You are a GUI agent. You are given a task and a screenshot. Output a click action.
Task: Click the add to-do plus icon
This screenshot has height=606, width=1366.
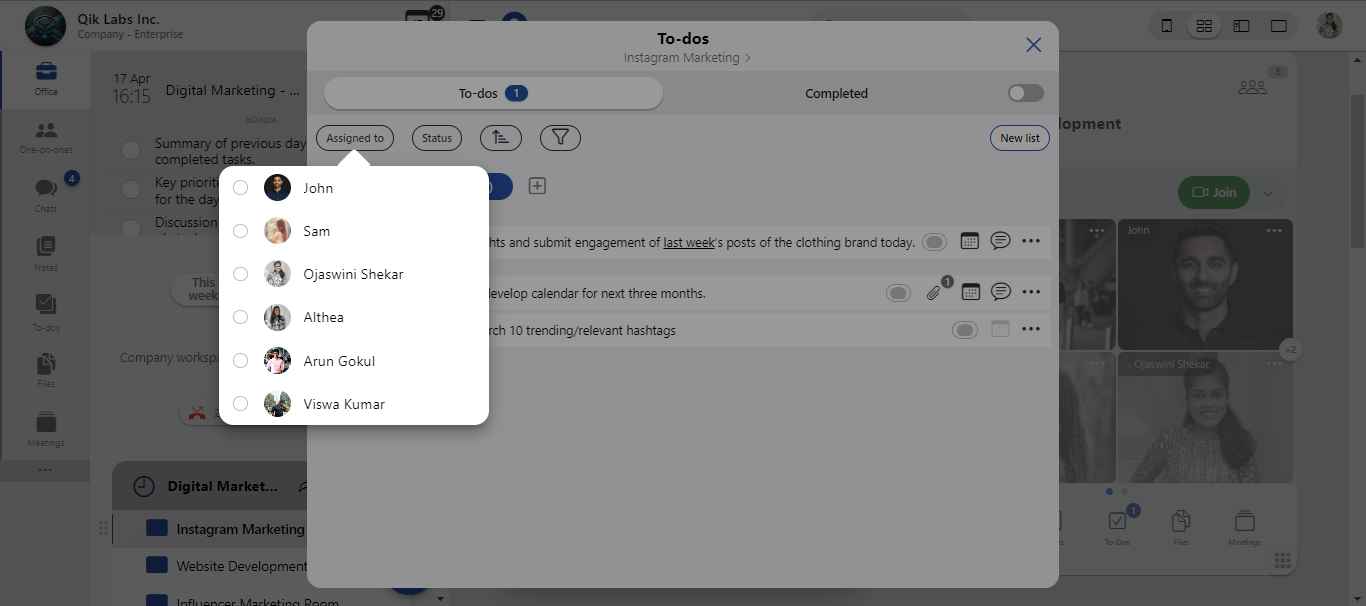coord(537,186)
